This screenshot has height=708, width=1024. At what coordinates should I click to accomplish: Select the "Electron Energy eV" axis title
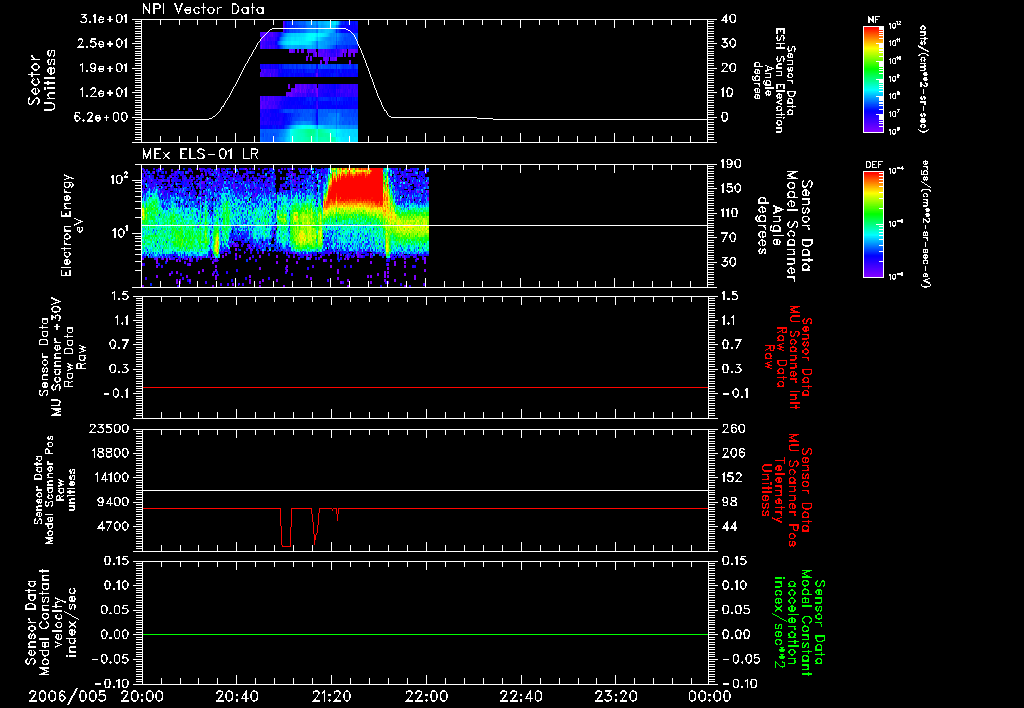(x=71, y=225)
